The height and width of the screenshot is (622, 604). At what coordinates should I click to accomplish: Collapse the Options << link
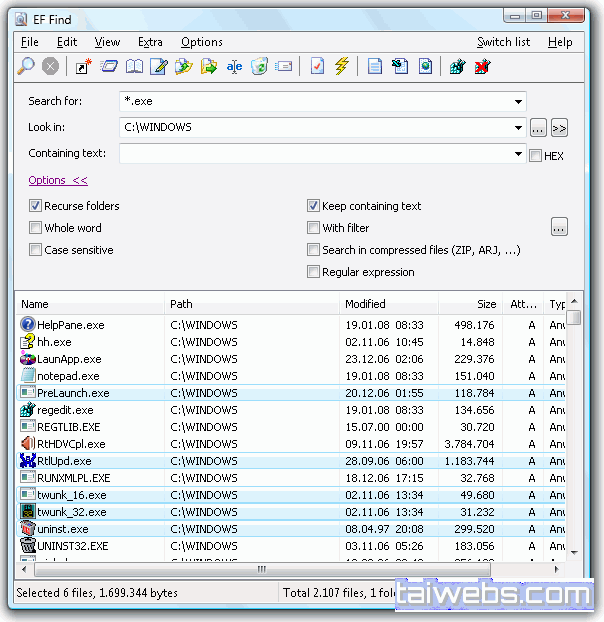[58, 180]
